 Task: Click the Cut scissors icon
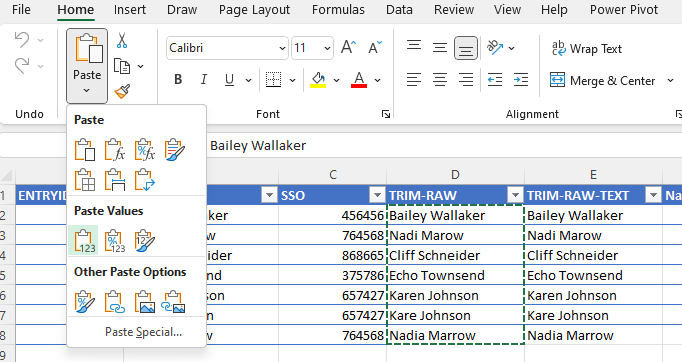(x=122, y=40)
